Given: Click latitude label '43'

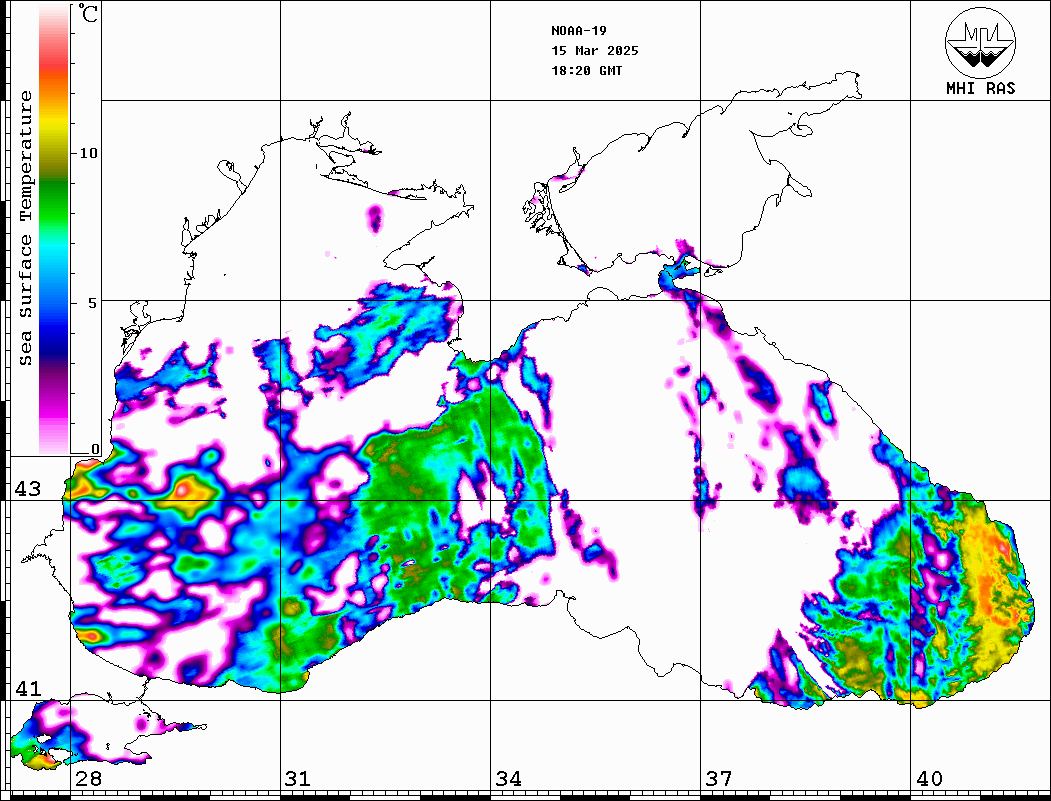Looking at the screenshot, I should [28, 489].
